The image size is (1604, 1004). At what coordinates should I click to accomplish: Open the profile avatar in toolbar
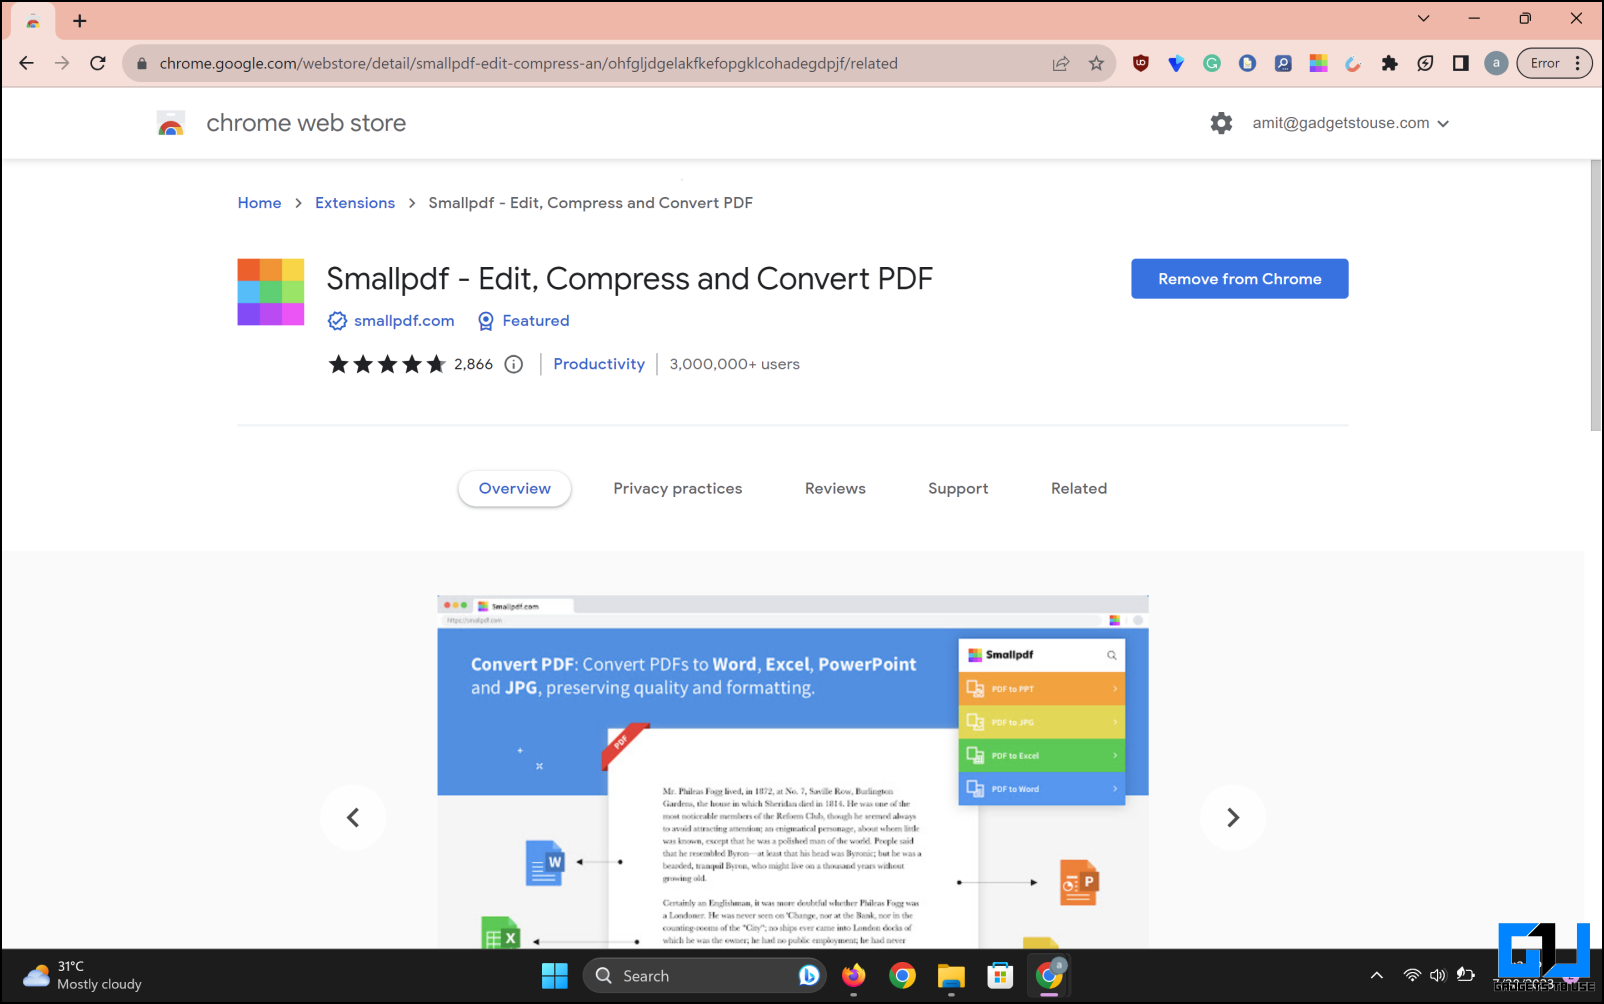1496,63
